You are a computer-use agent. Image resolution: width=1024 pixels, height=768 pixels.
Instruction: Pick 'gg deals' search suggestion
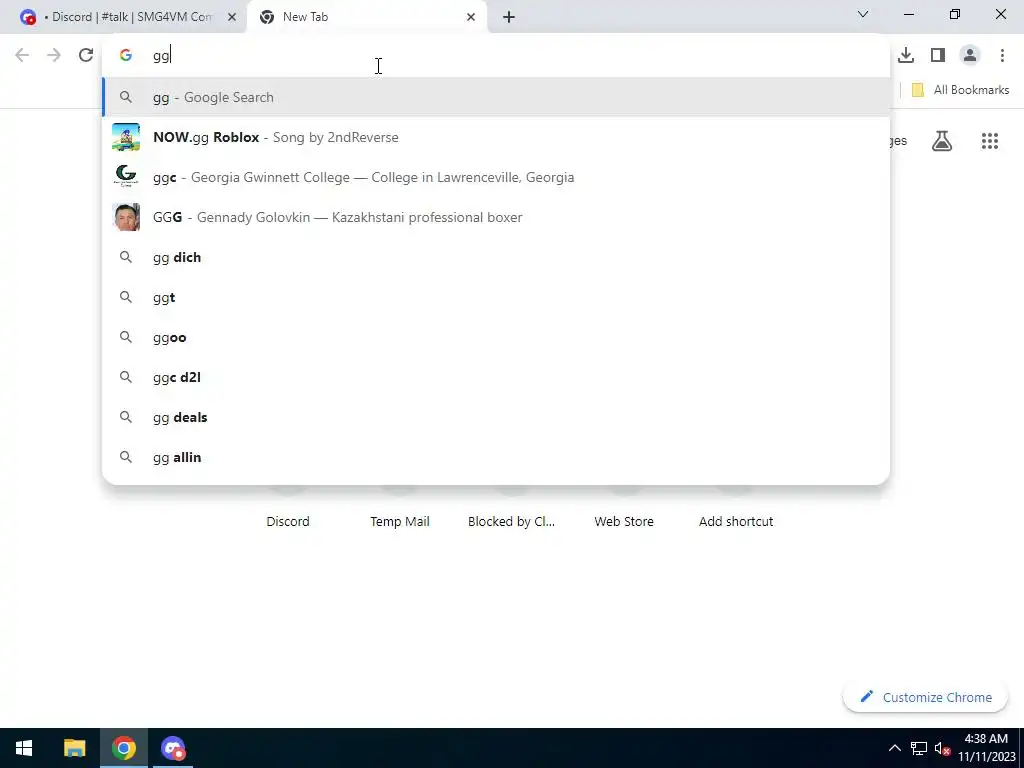(x=496, y=417)
